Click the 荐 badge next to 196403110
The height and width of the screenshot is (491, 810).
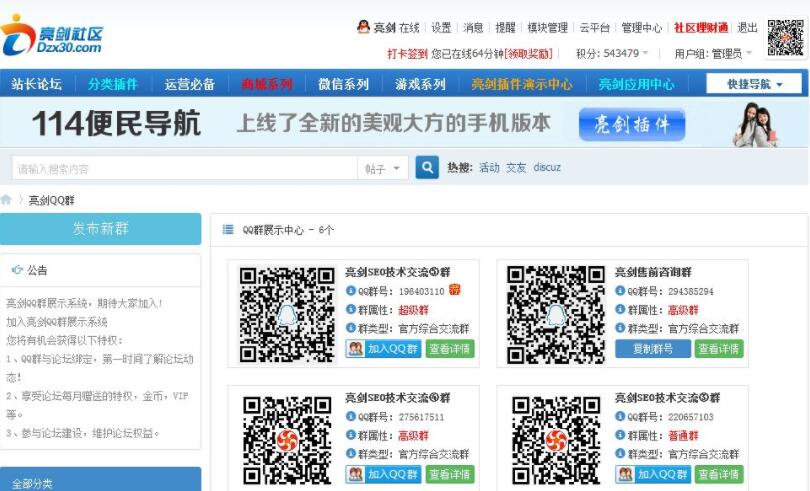click(455, 290)
